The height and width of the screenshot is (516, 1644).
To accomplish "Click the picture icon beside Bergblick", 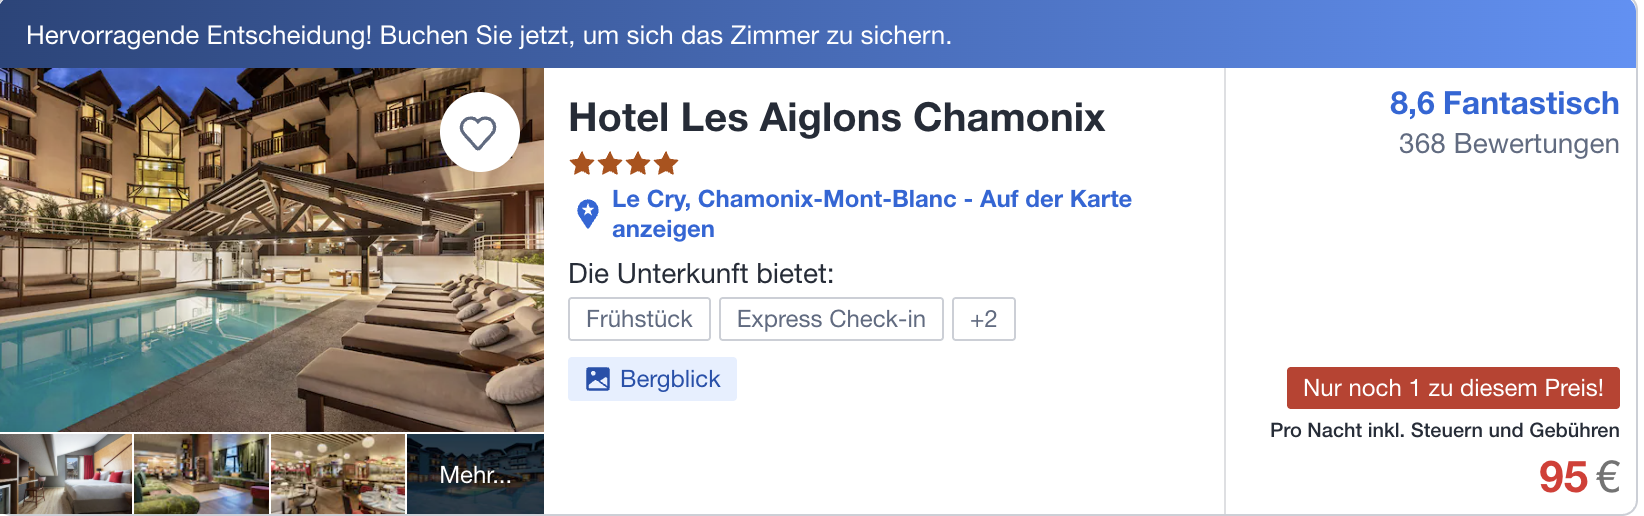I will pos(598,379).
